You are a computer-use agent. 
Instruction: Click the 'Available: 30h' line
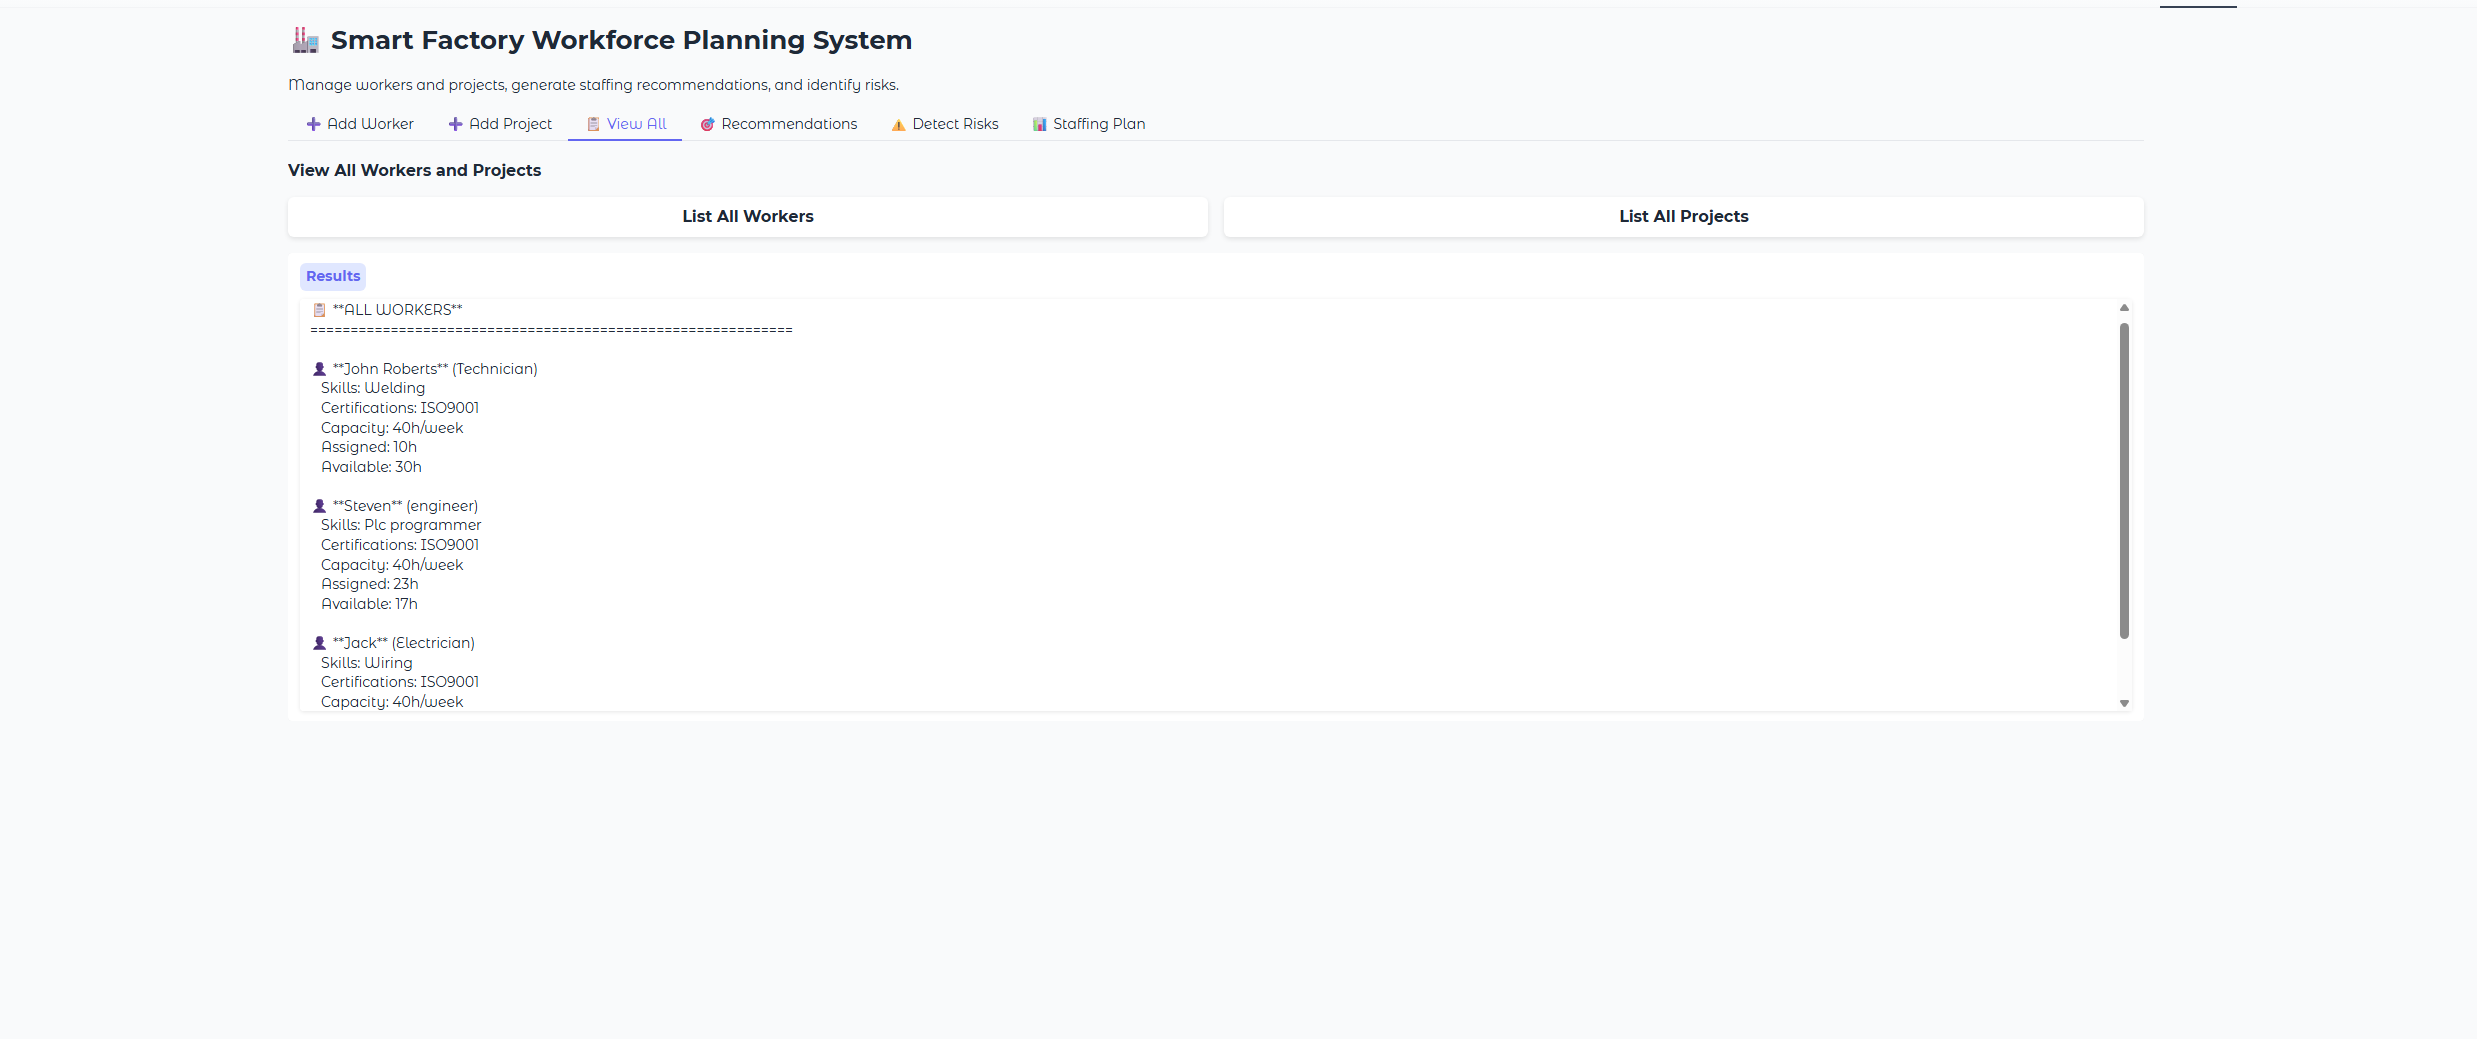[371, 467]
